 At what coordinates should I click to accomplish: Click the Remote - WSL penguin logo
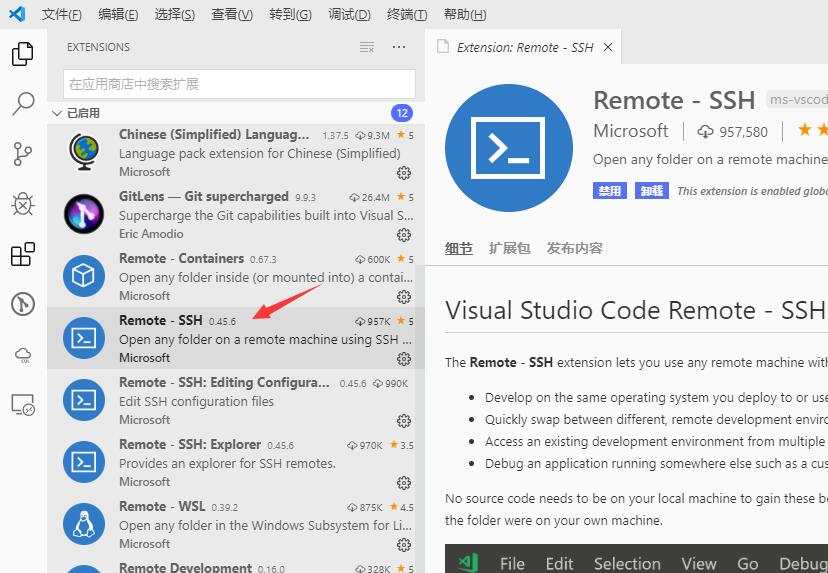coord(84,524)
